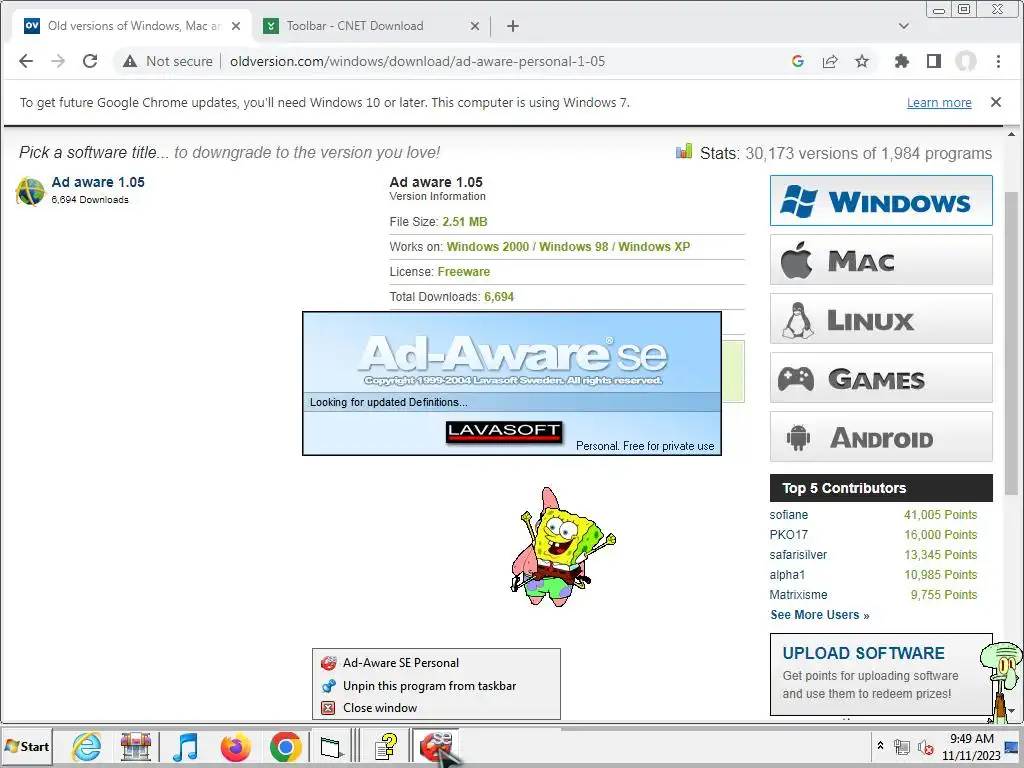1024x768 pixels.
Task: Click the Ad-Aware SE taskbar icon
Action: click(x=436, y=746)
